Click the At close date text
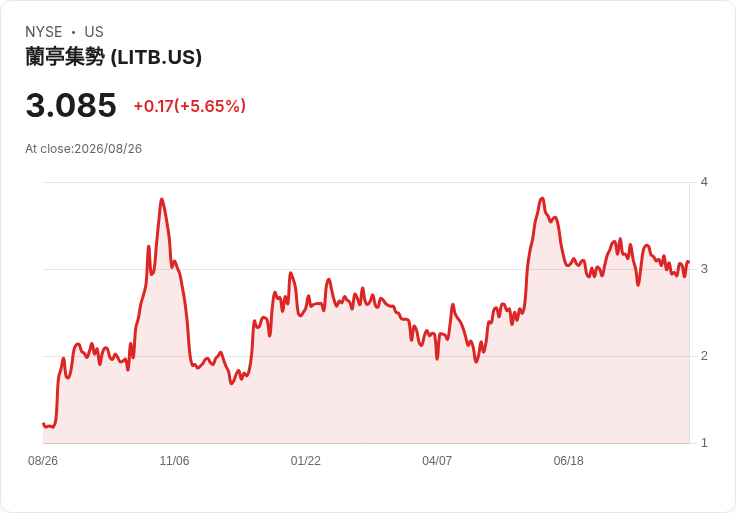 pyautogui.click(x=84, y=149)
